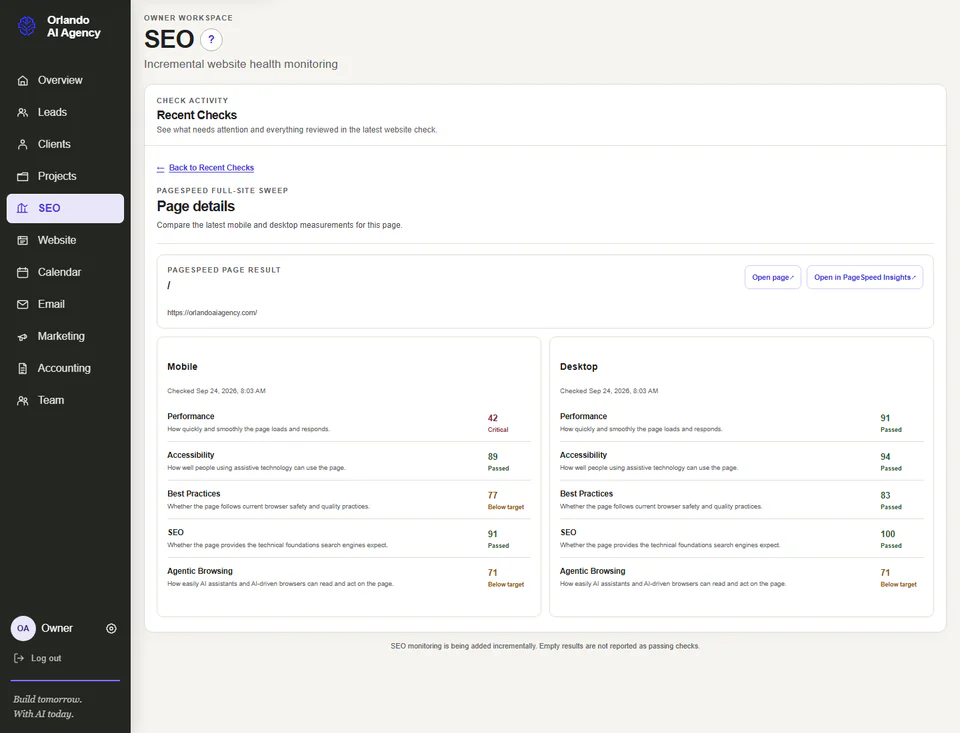The height and width of the screenshot is (733, 960).
Task: Click the Open page button
Action: (773, 277)
